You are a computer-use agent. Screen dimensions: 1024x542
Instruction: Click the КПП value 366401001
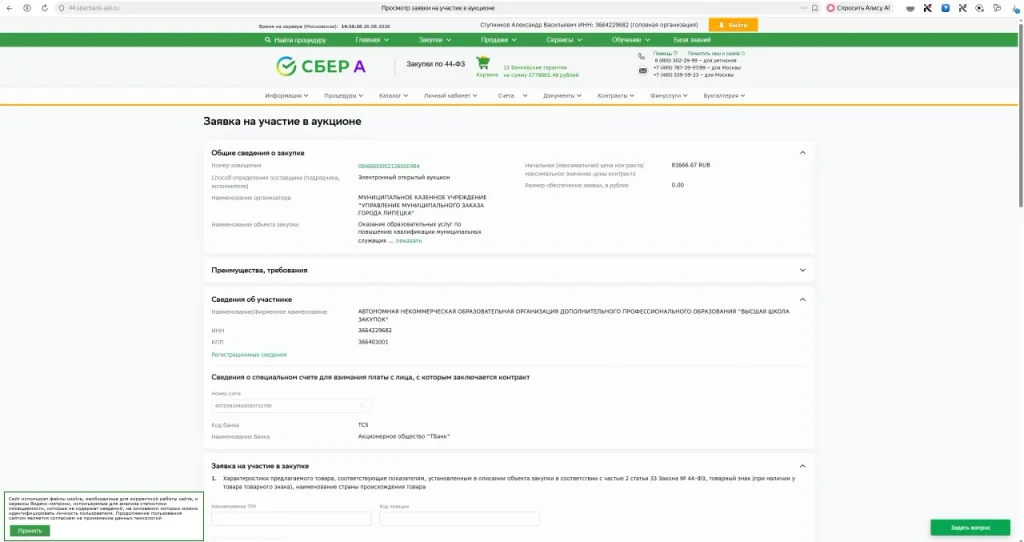pyautogui.click(x=373, y=342)
